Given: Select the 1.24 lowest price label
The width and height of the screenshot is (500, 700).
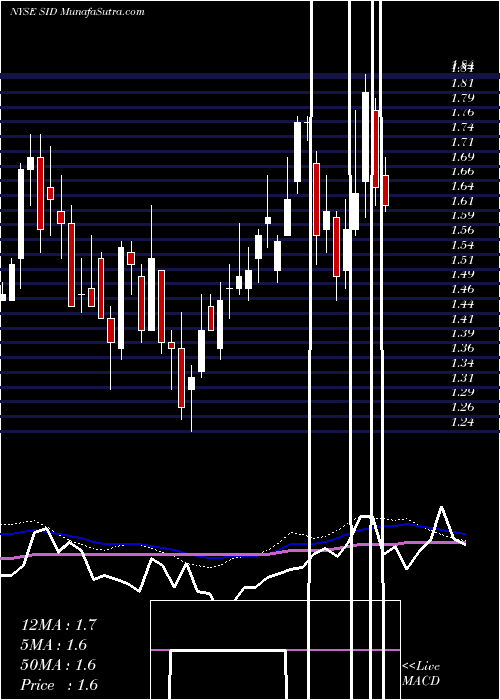Looking at the screenshot, I should pyautogui.click(x=462, y=422).
